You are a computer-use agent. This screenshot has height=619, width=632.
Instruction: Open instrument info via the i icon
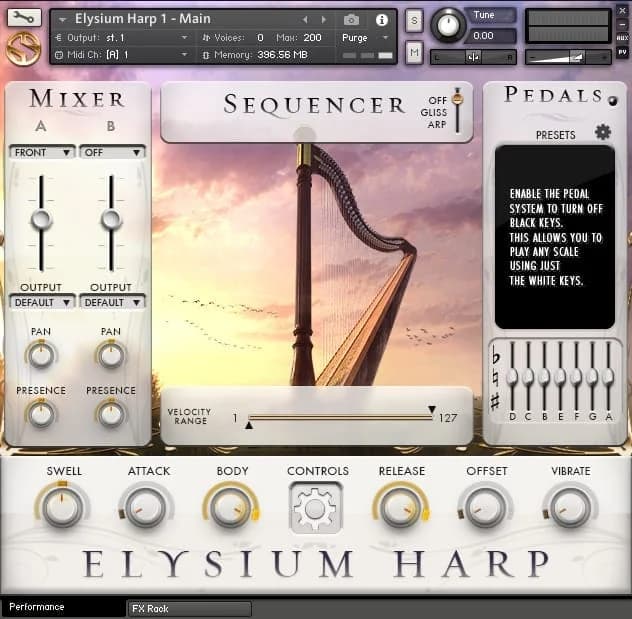(x=381, y=20)
